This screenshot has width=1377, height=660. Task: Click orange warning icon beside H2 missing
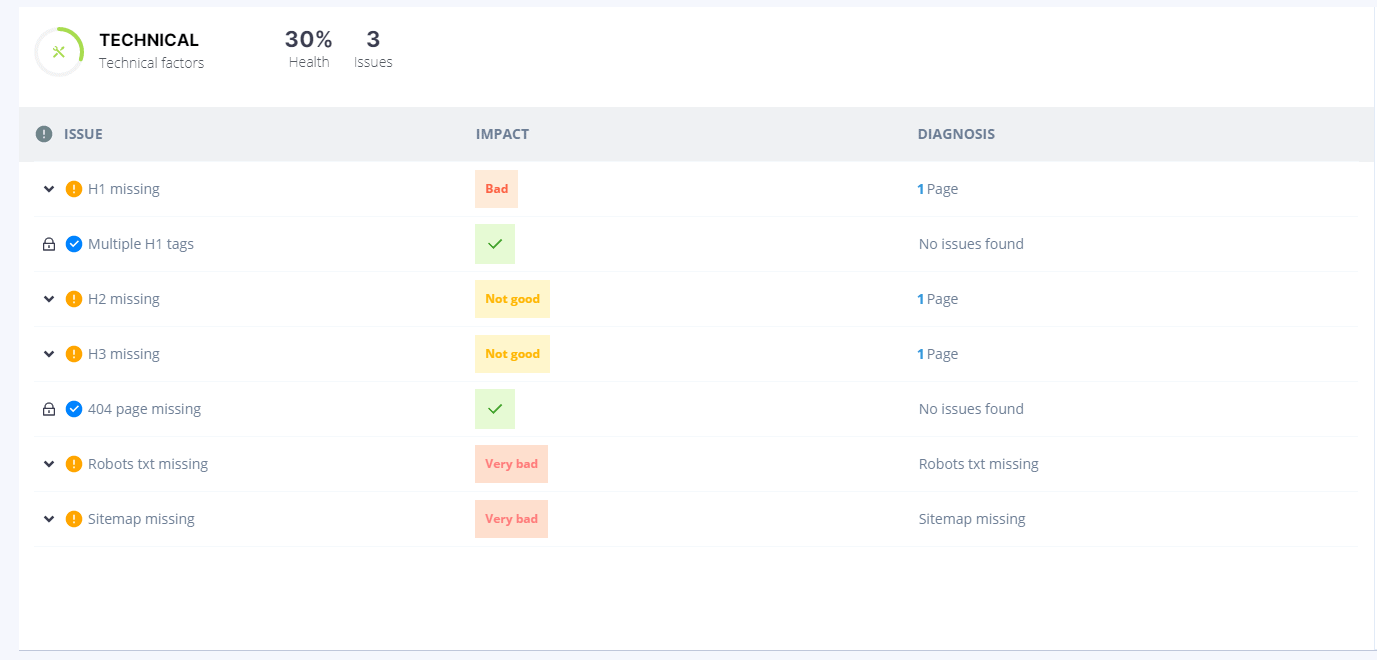[74, 299]
